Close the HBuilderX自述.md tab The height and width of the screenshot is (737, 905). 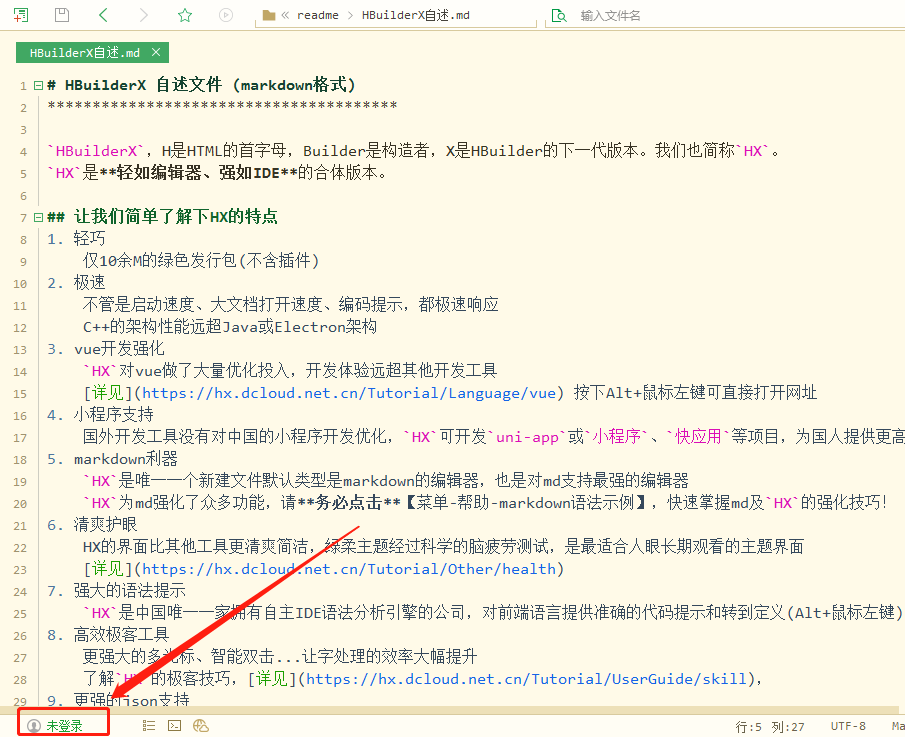point(156,53)
